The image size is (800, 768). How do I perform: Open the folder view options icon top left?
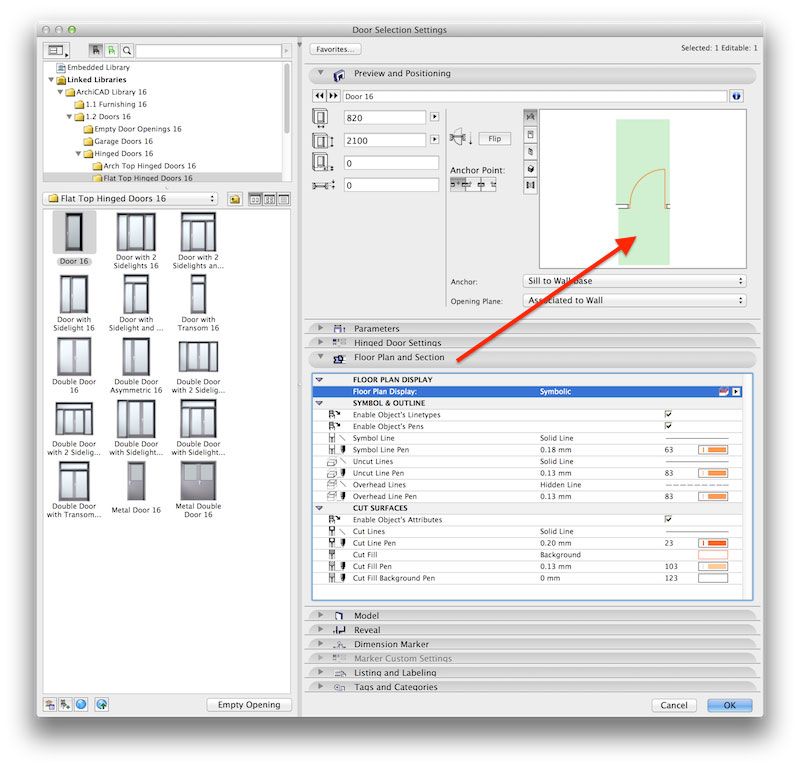point(55,50)
